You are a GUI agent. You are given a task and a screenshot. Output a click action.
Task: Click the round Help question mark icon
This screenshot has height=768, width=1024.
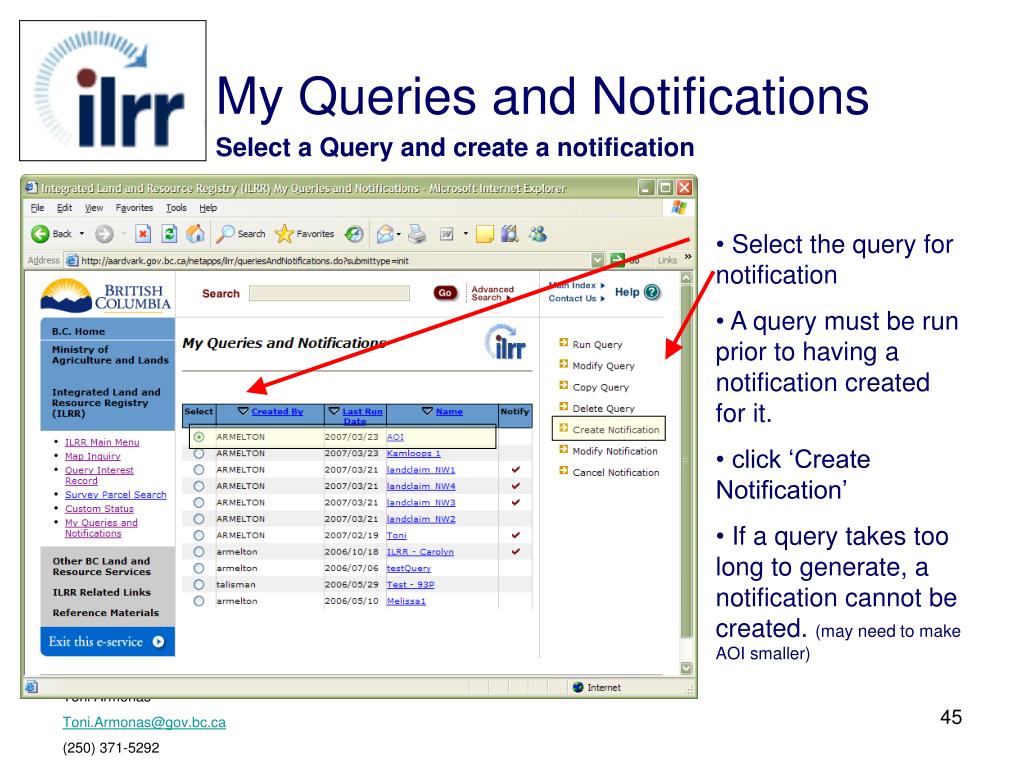[x=652, y=292]
